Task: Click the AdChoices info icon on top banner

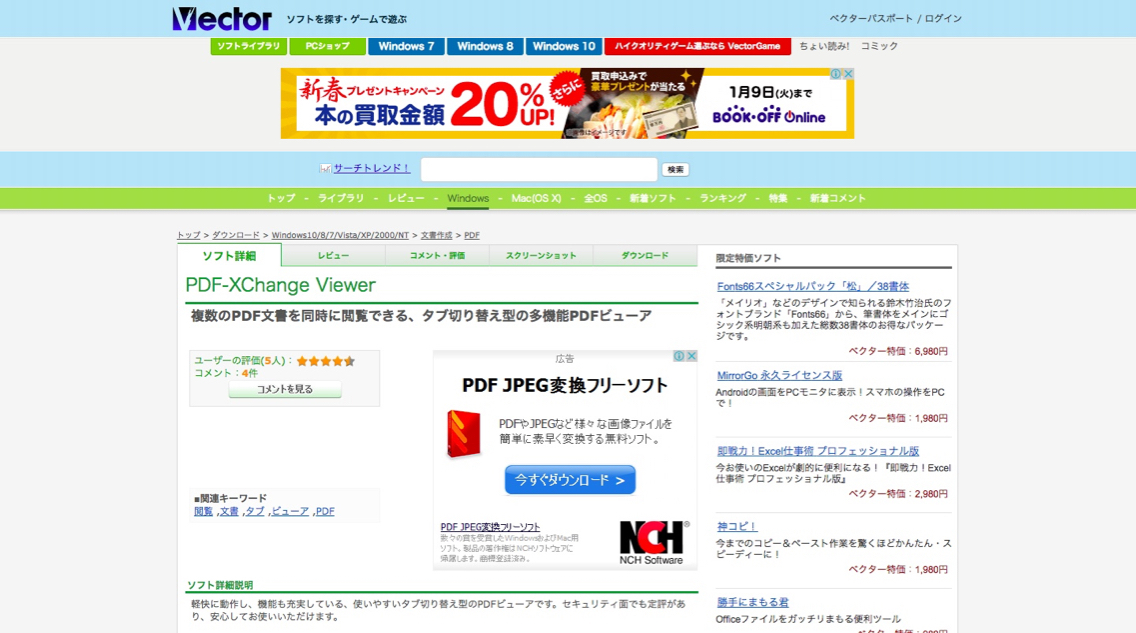Action: (x=837, y=74)
